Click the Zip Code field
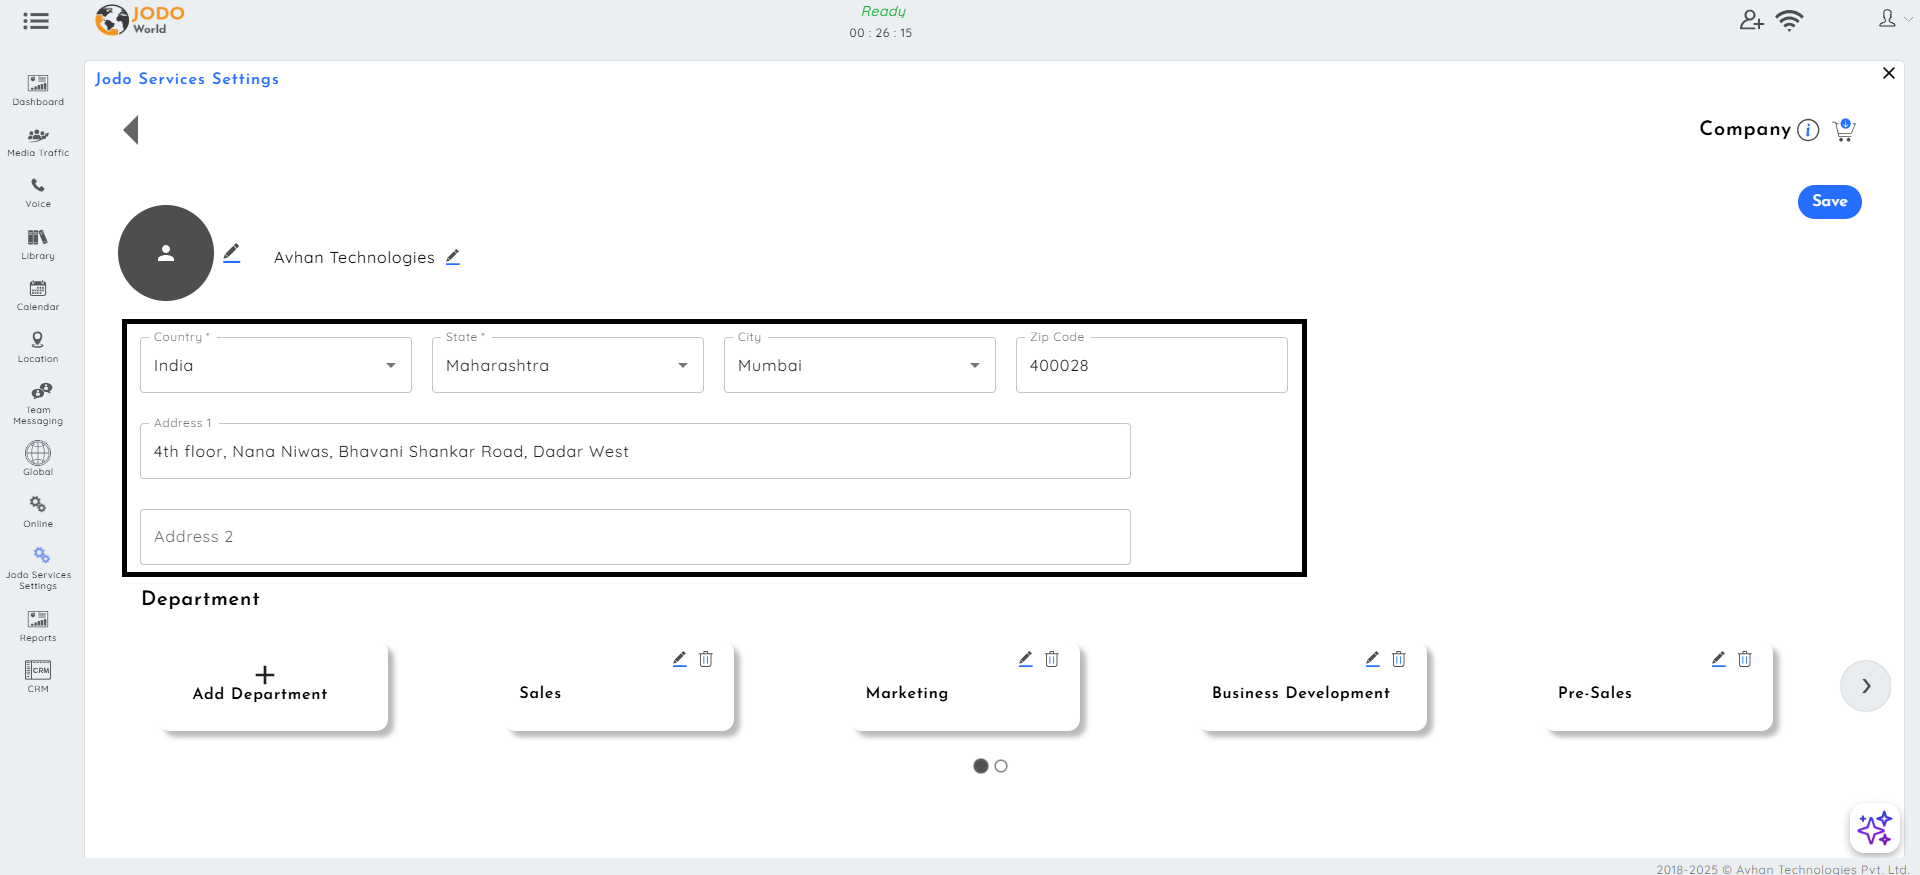 coord(1152,365)
